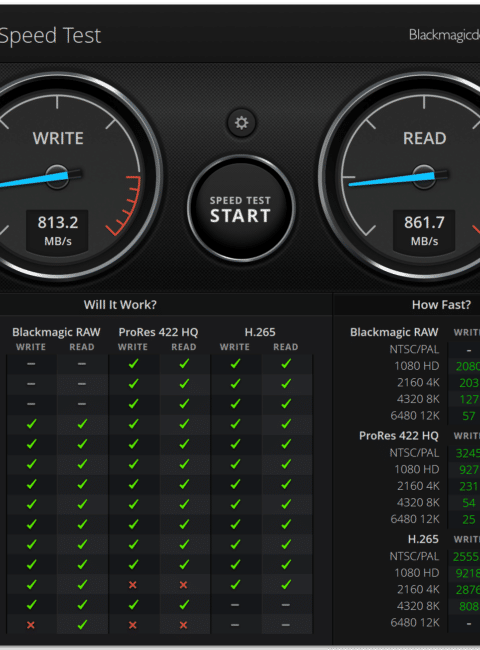Click the blue needle on the READ gauge
The height and width of the screenshot is (650, 480).
pos(392,179)
